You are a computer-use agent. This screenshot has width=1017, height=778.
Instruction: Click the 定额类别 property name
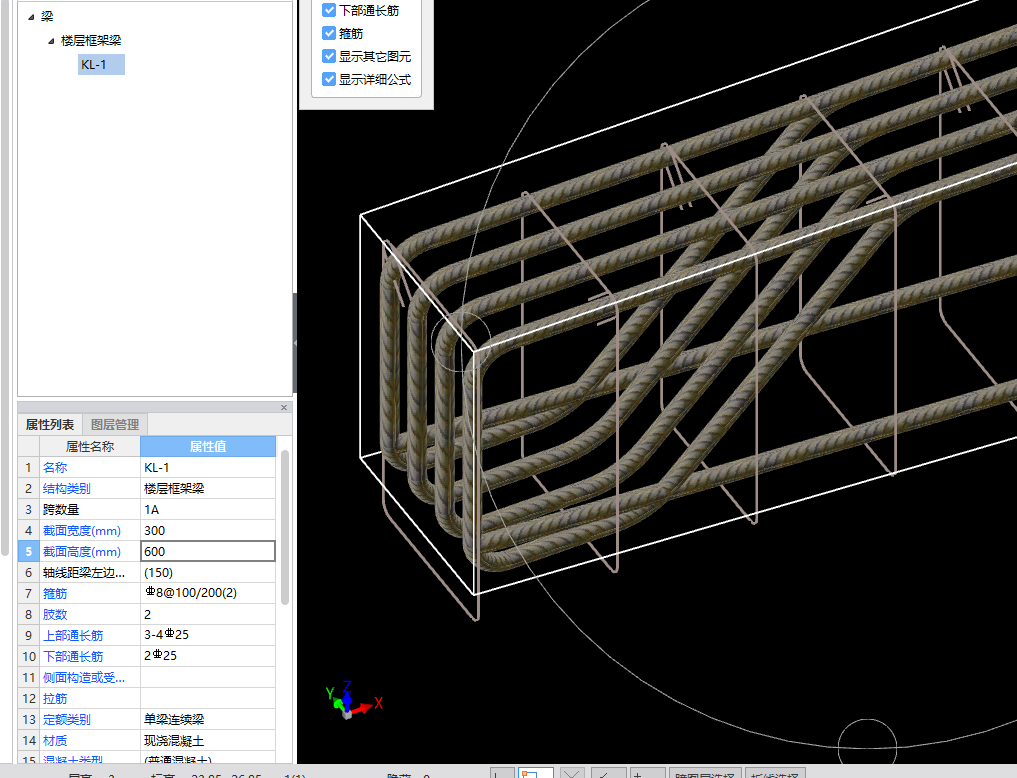pos(67,720)
